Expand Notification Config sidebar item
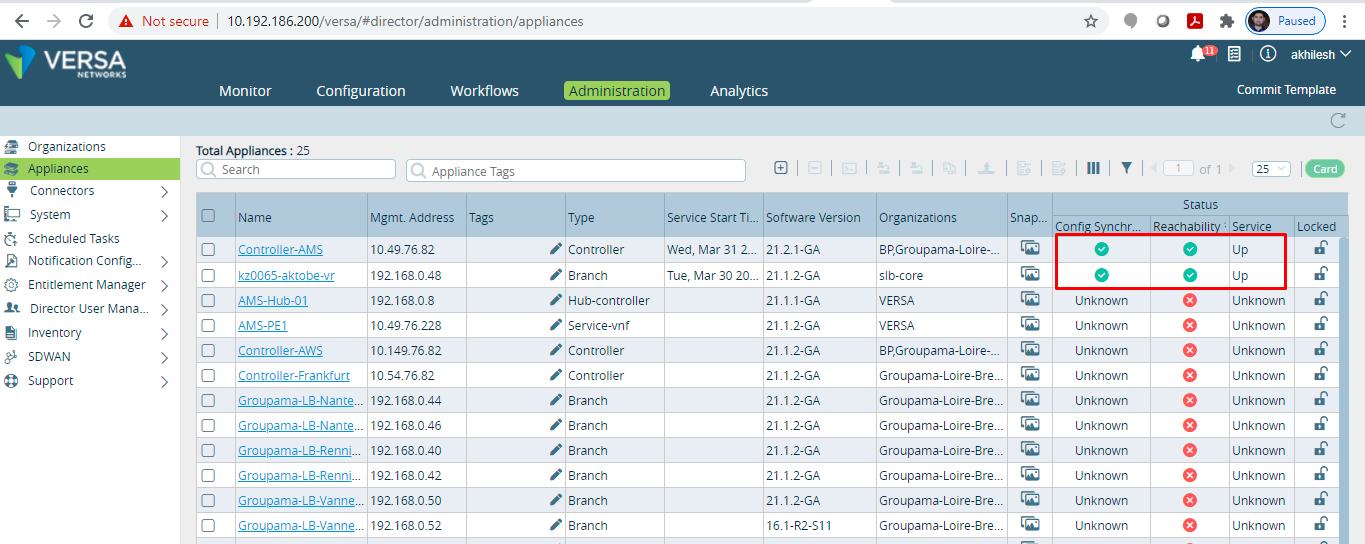The width and height of the screenshot is (1365, 544). 164,261
